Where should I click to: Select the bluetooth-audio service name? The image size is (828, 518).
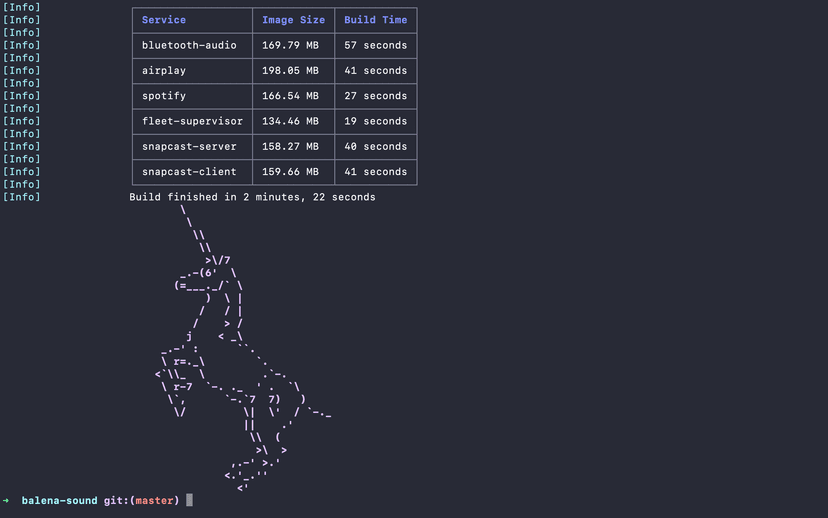[x=189, y=45]
